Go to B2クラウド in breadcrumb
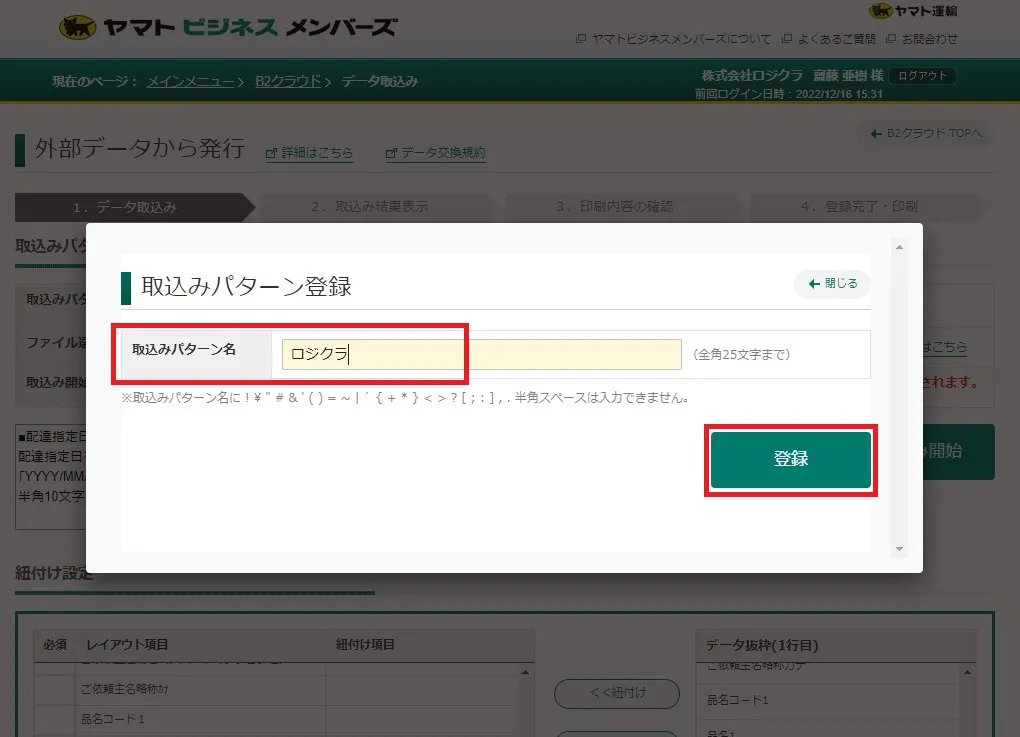 288,81
